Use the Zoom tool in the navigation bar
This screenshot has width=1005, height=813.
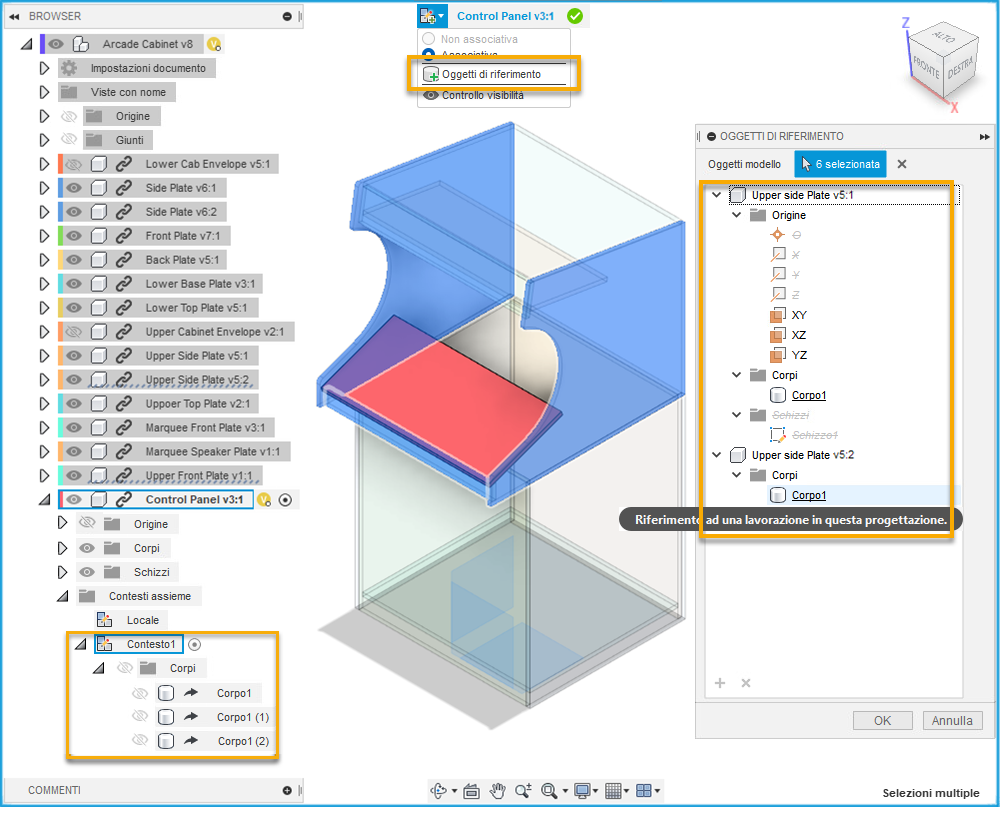pyautogui.click(x=523, y=790)
